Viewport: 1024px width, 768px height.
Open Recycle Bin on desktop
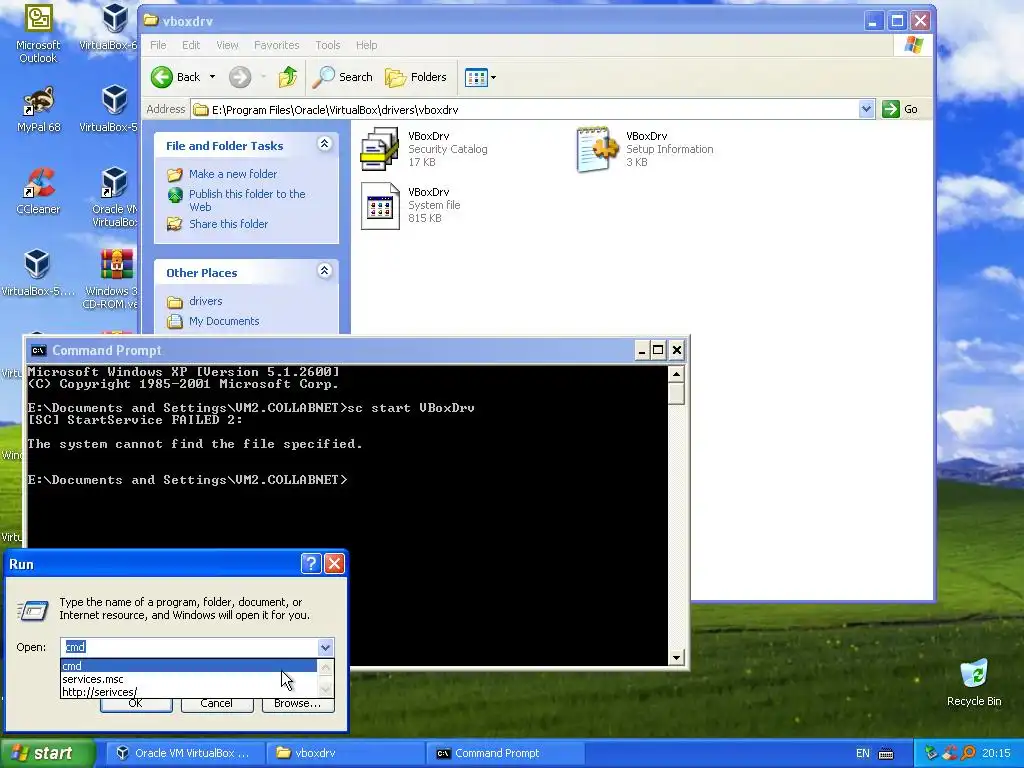(x=974, y=682)
